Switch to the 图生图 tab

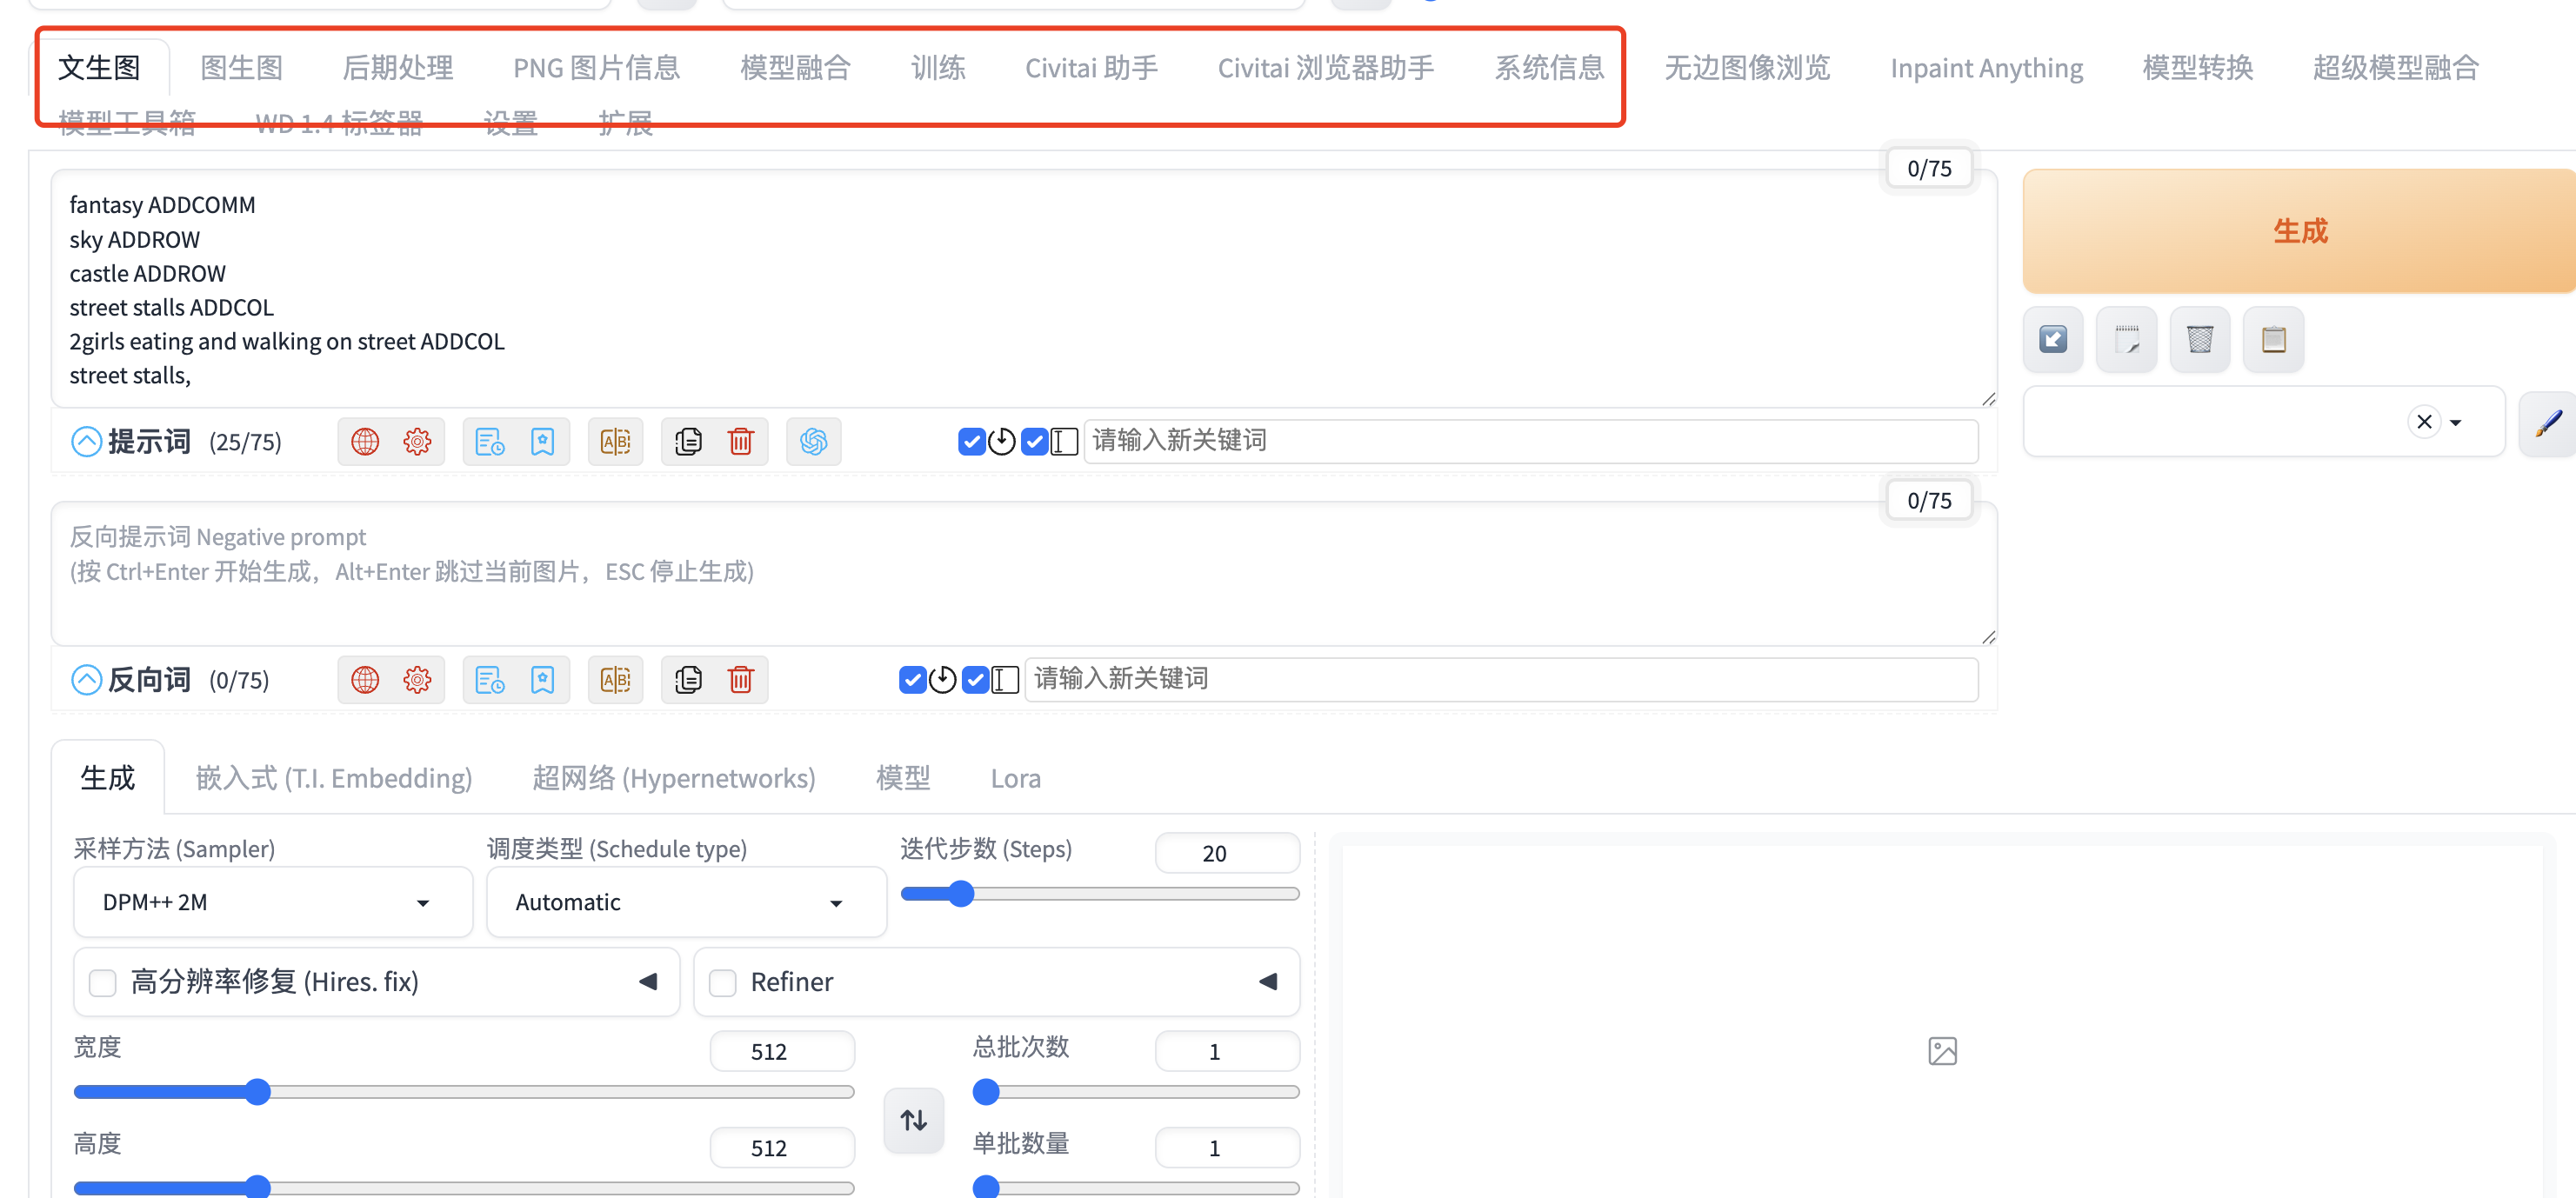point(241,68)
